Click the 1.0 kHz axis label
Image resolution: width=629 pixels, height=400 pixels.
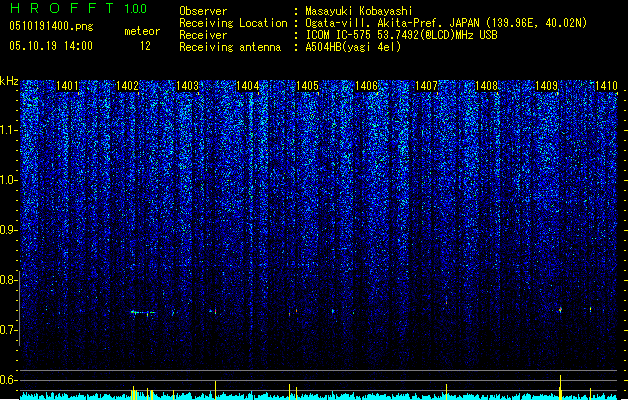coord(8,180)
